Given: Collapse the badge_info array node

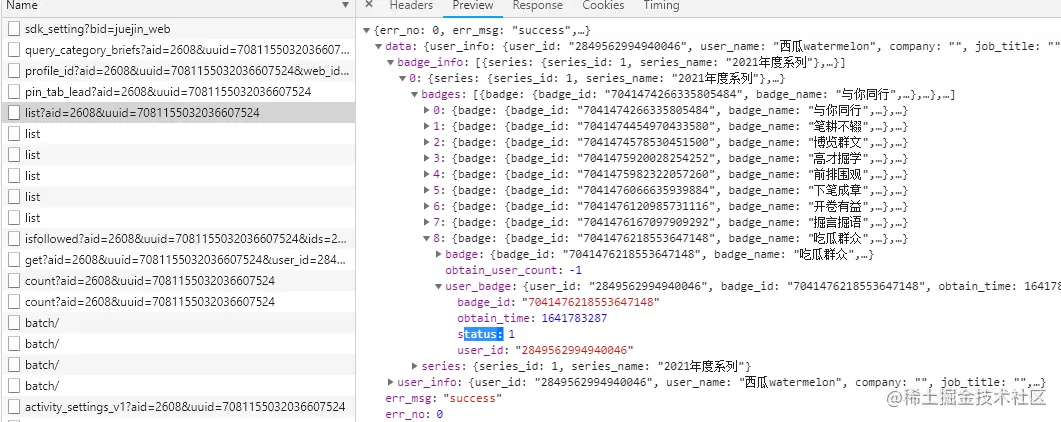Looking at the screenshot, I should pyautogui.click(x=391, y=63).
